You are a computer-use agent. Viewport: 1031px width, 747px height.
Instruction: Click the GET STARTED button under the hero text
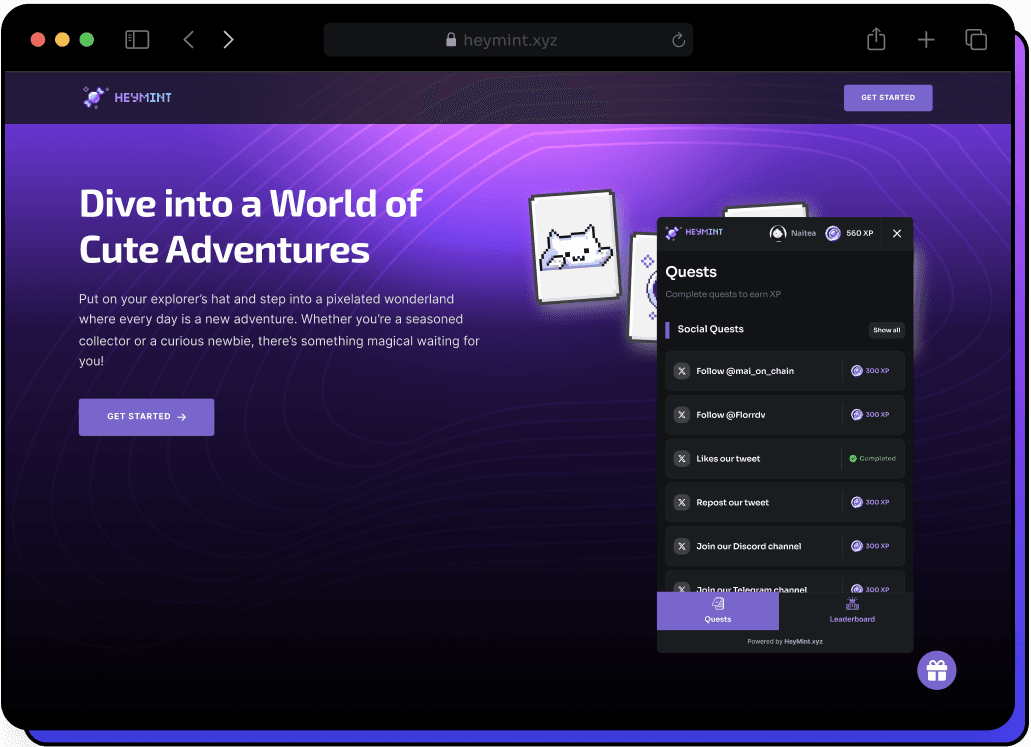pyautogui.click(x=146, y=417)
